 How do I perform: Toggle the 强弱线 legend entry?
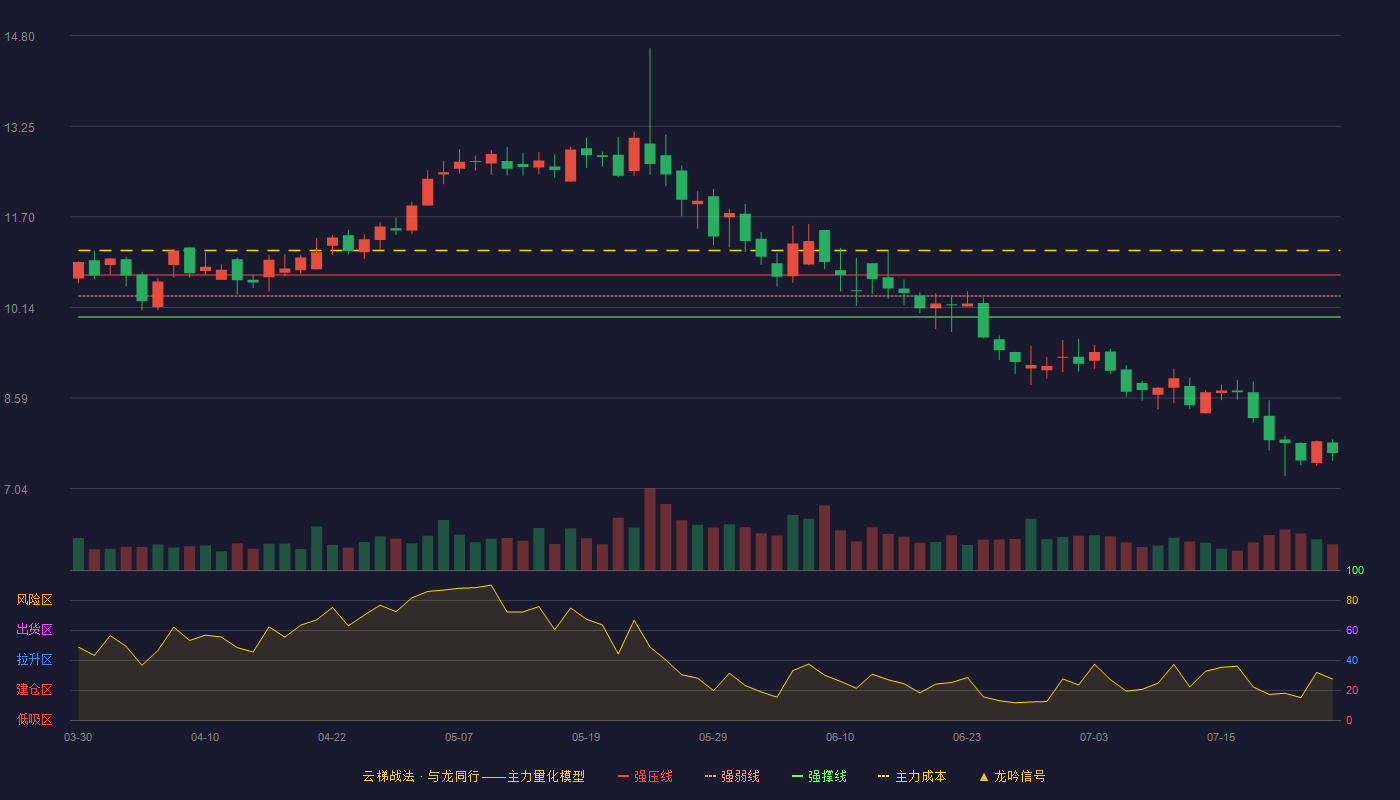[x=732, y=776]
